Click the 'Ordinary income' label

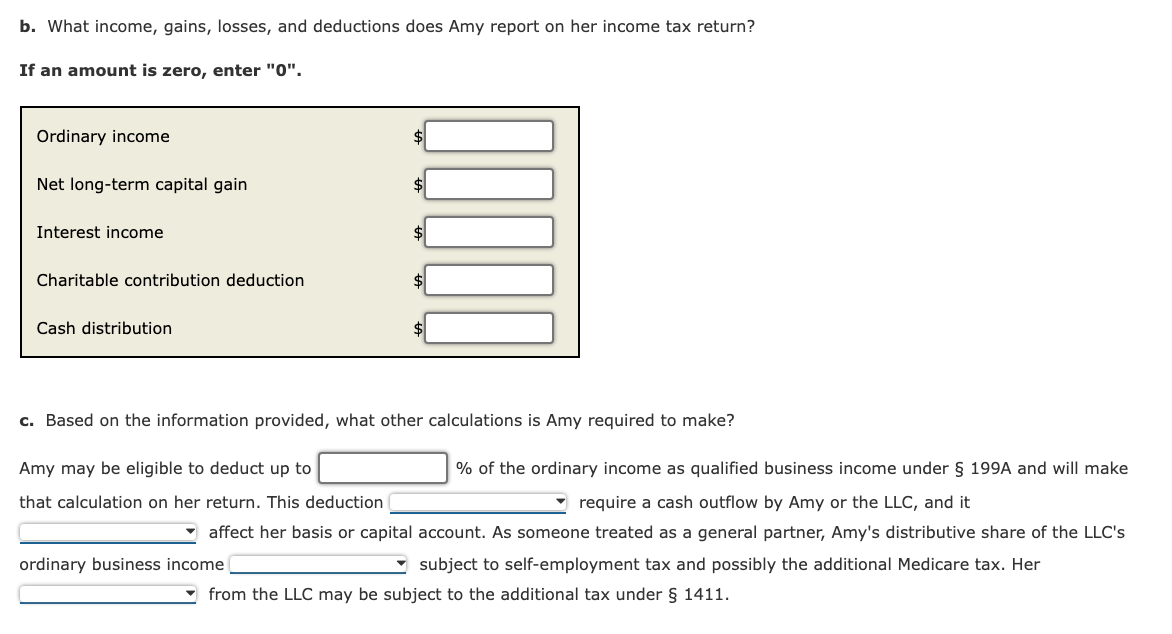pyautogui.click(x=103, y=136)
